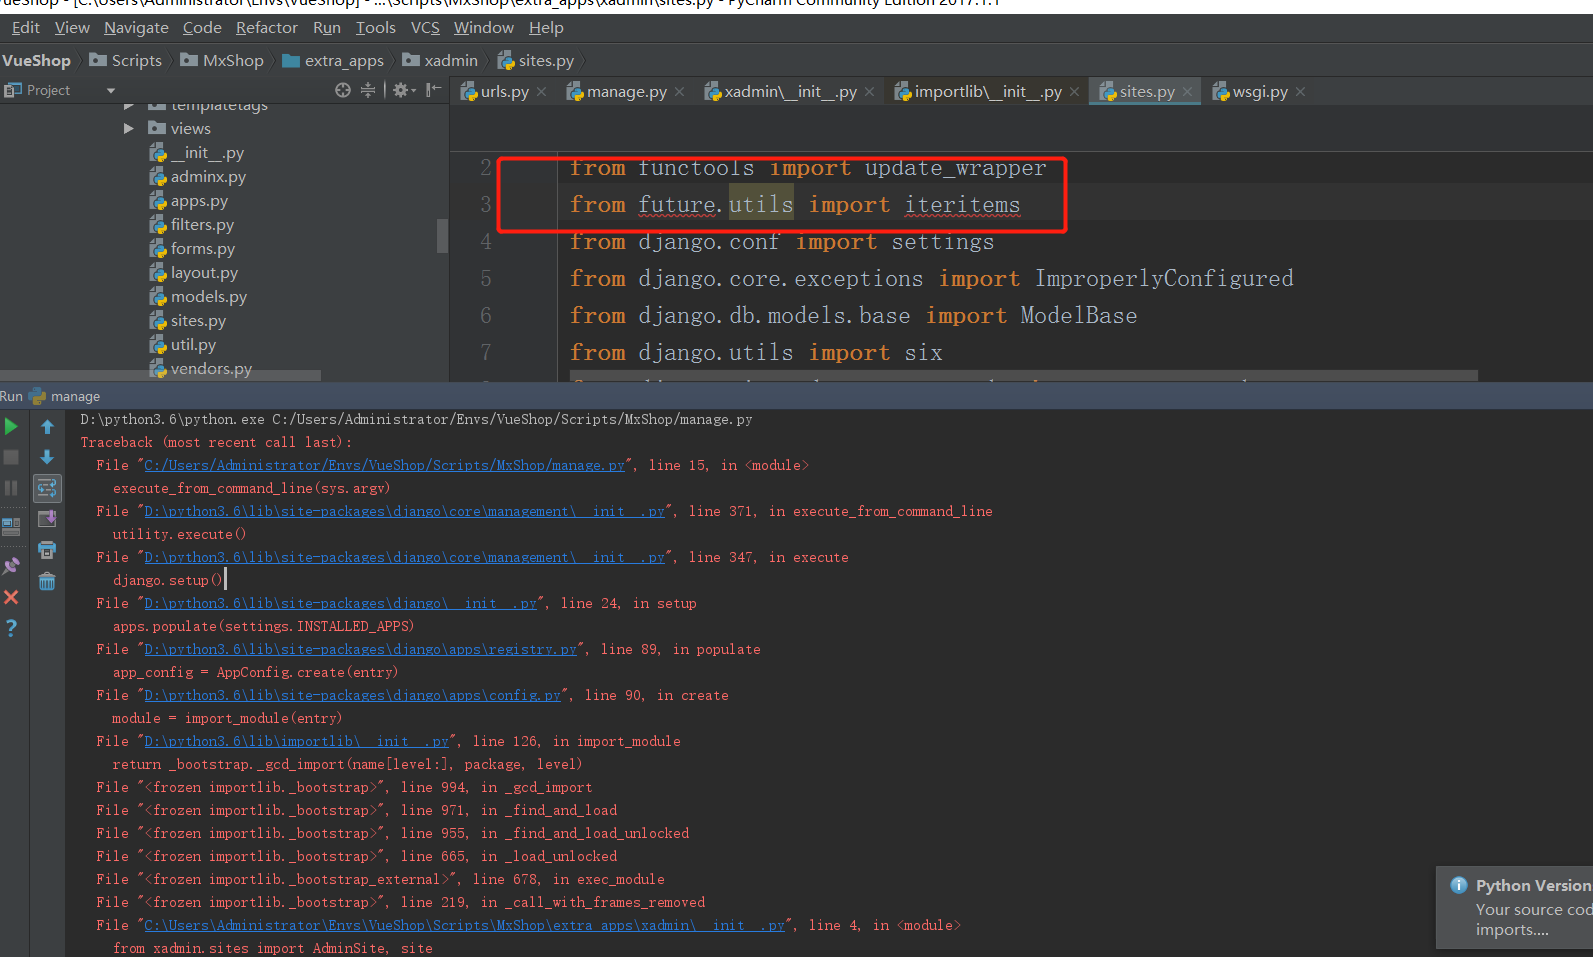Click the collapse all icon in Project panel
The height and width of the screenshot is (957, 1593).
coord(368,90)
